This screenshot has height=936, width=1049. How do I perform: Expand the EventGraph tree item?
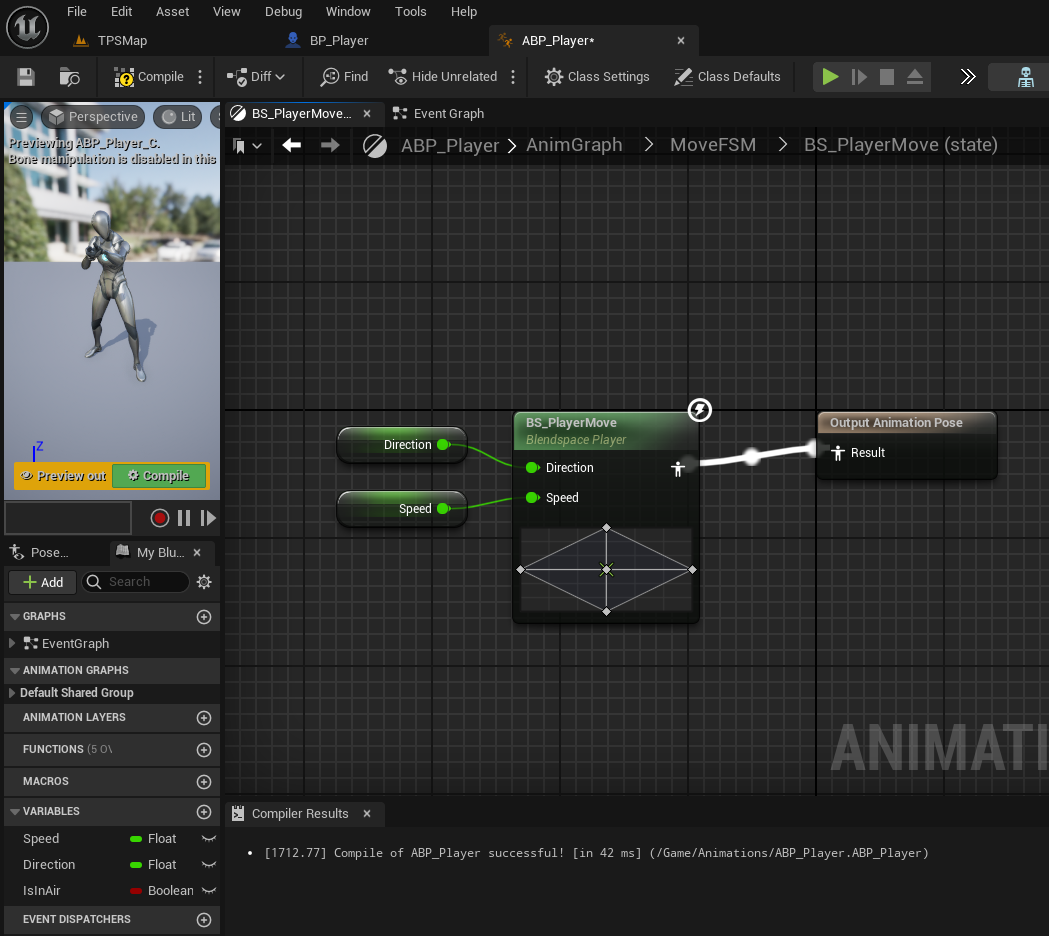click(x=11, y=644)
